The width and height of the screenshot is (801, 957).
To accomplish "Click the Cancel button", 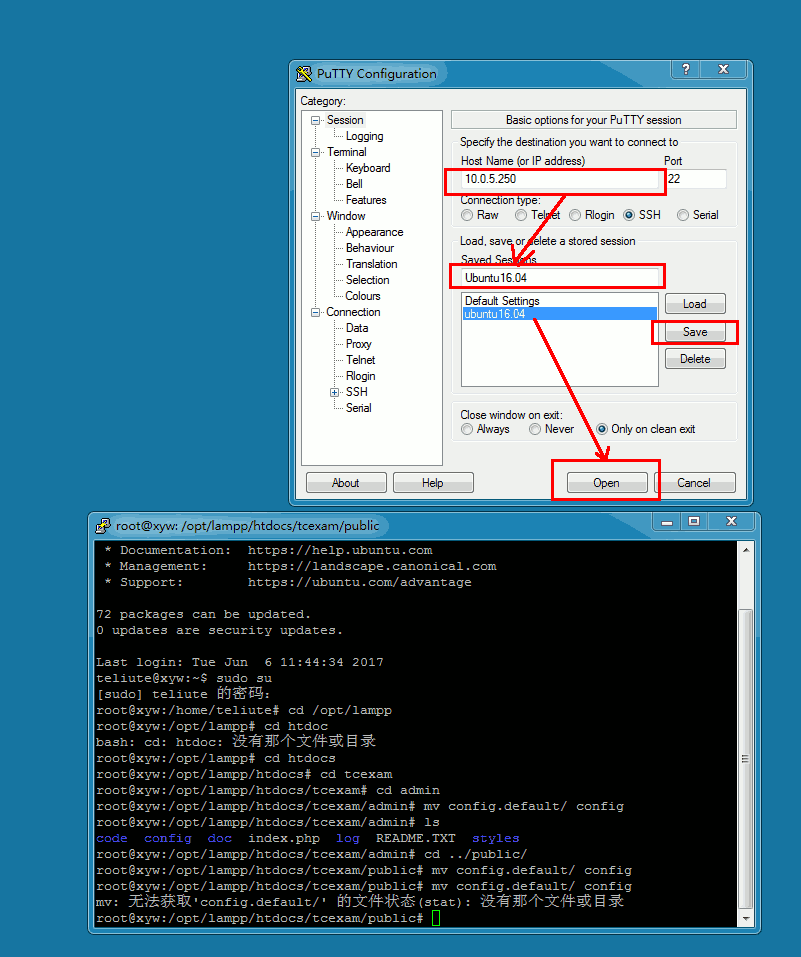I will click(x=694, y=483).
